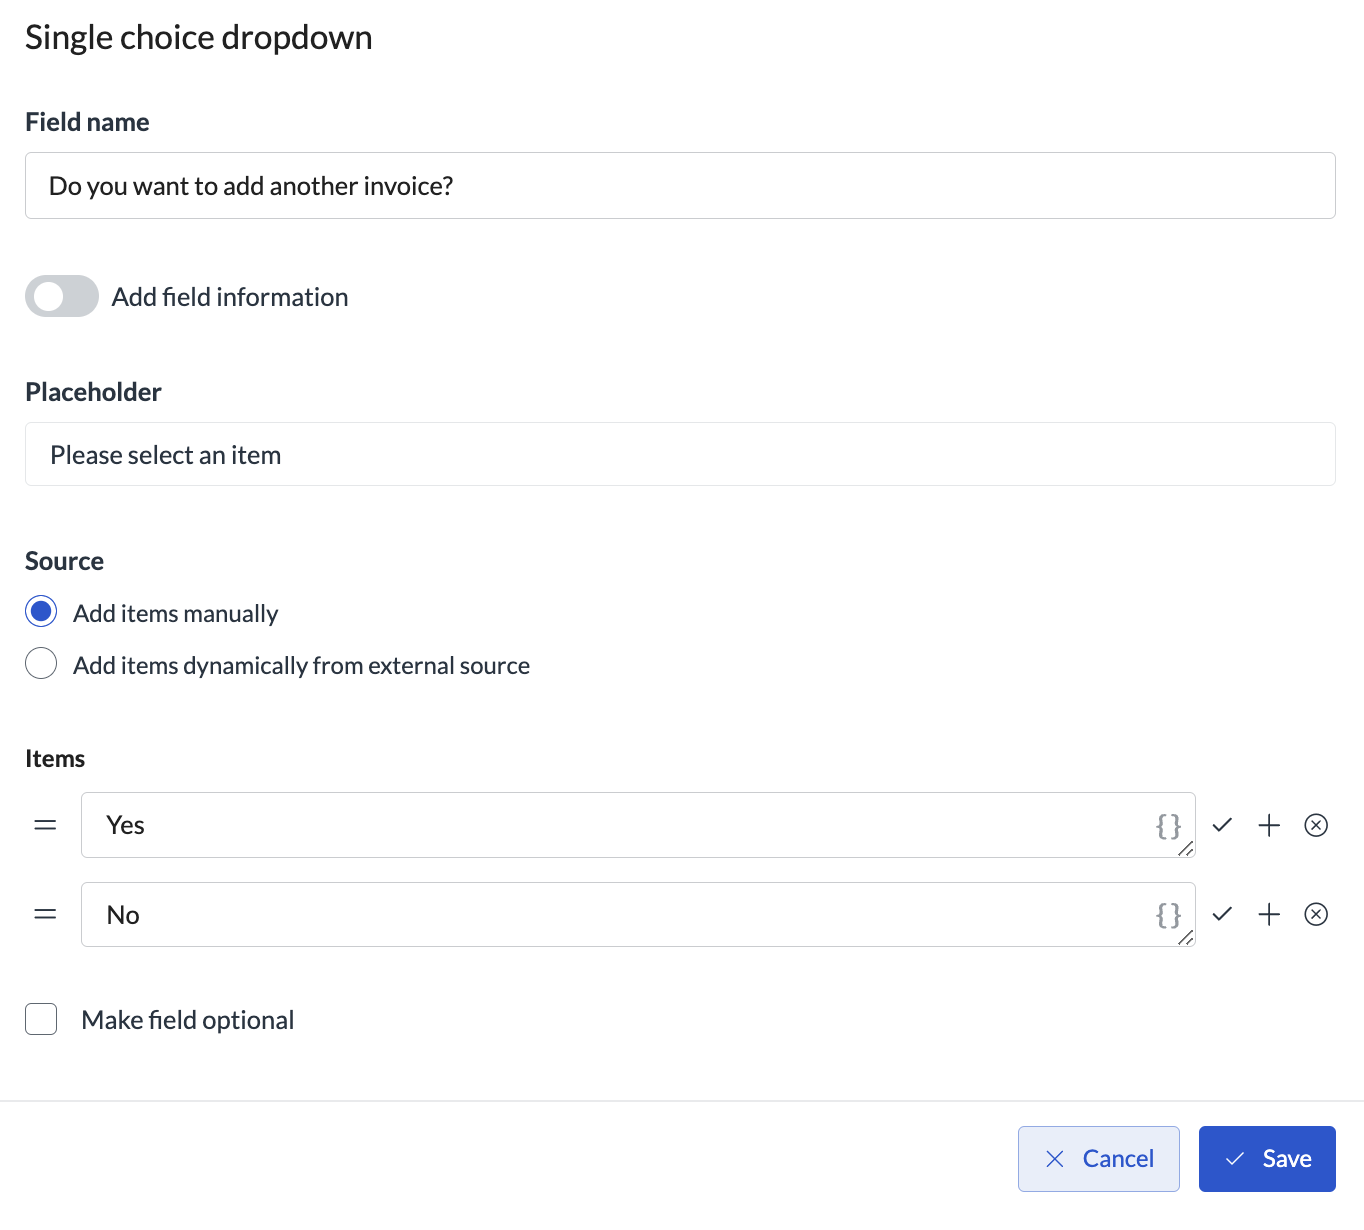Click drag handle for Yes item
Viewport: 1364px width, 1230px height.
pyautogui.click(x=45, y=825)
